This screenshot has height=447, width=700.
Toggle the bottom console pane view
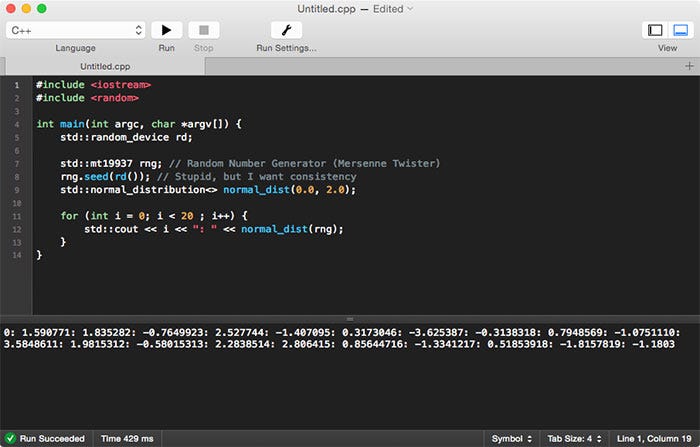pyautogui.click(x=680, y=30)
